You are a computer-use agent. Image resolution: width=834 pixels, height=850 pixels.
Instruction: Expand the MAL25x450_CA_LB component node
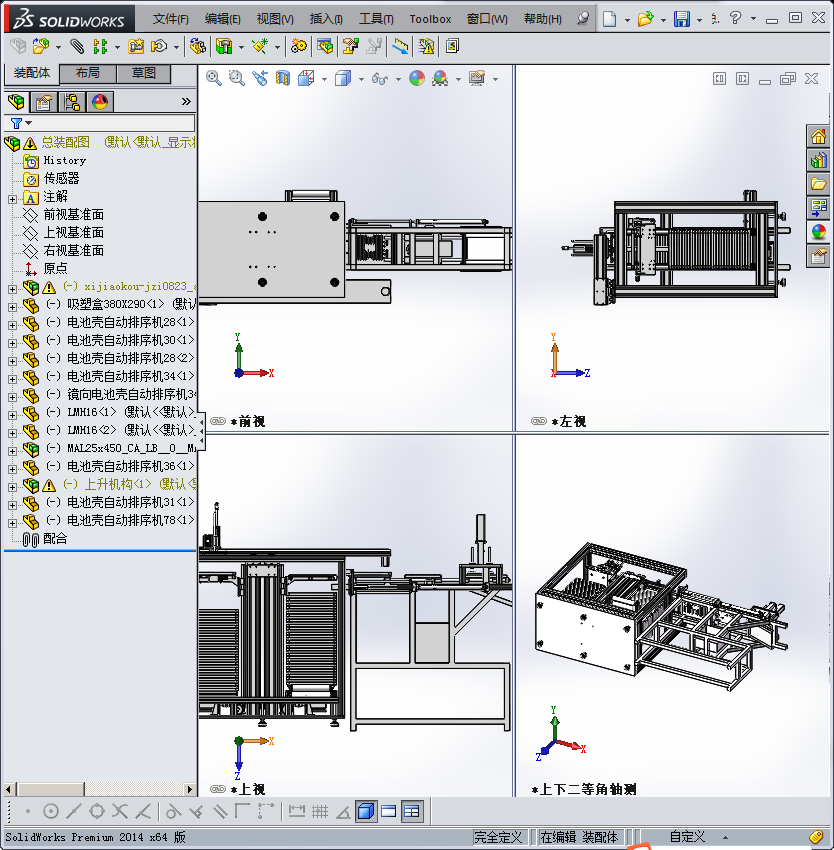12,451
